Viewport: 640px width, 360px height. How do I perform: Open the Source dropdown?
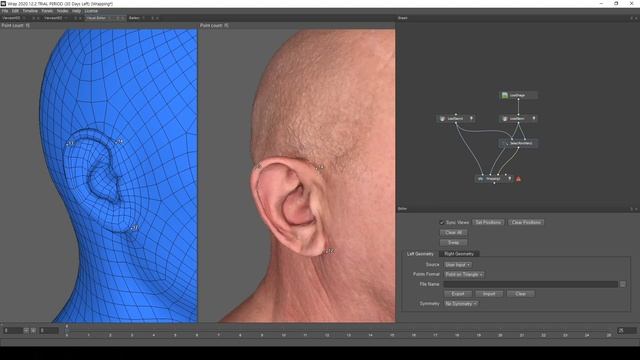tap(458, 265)
